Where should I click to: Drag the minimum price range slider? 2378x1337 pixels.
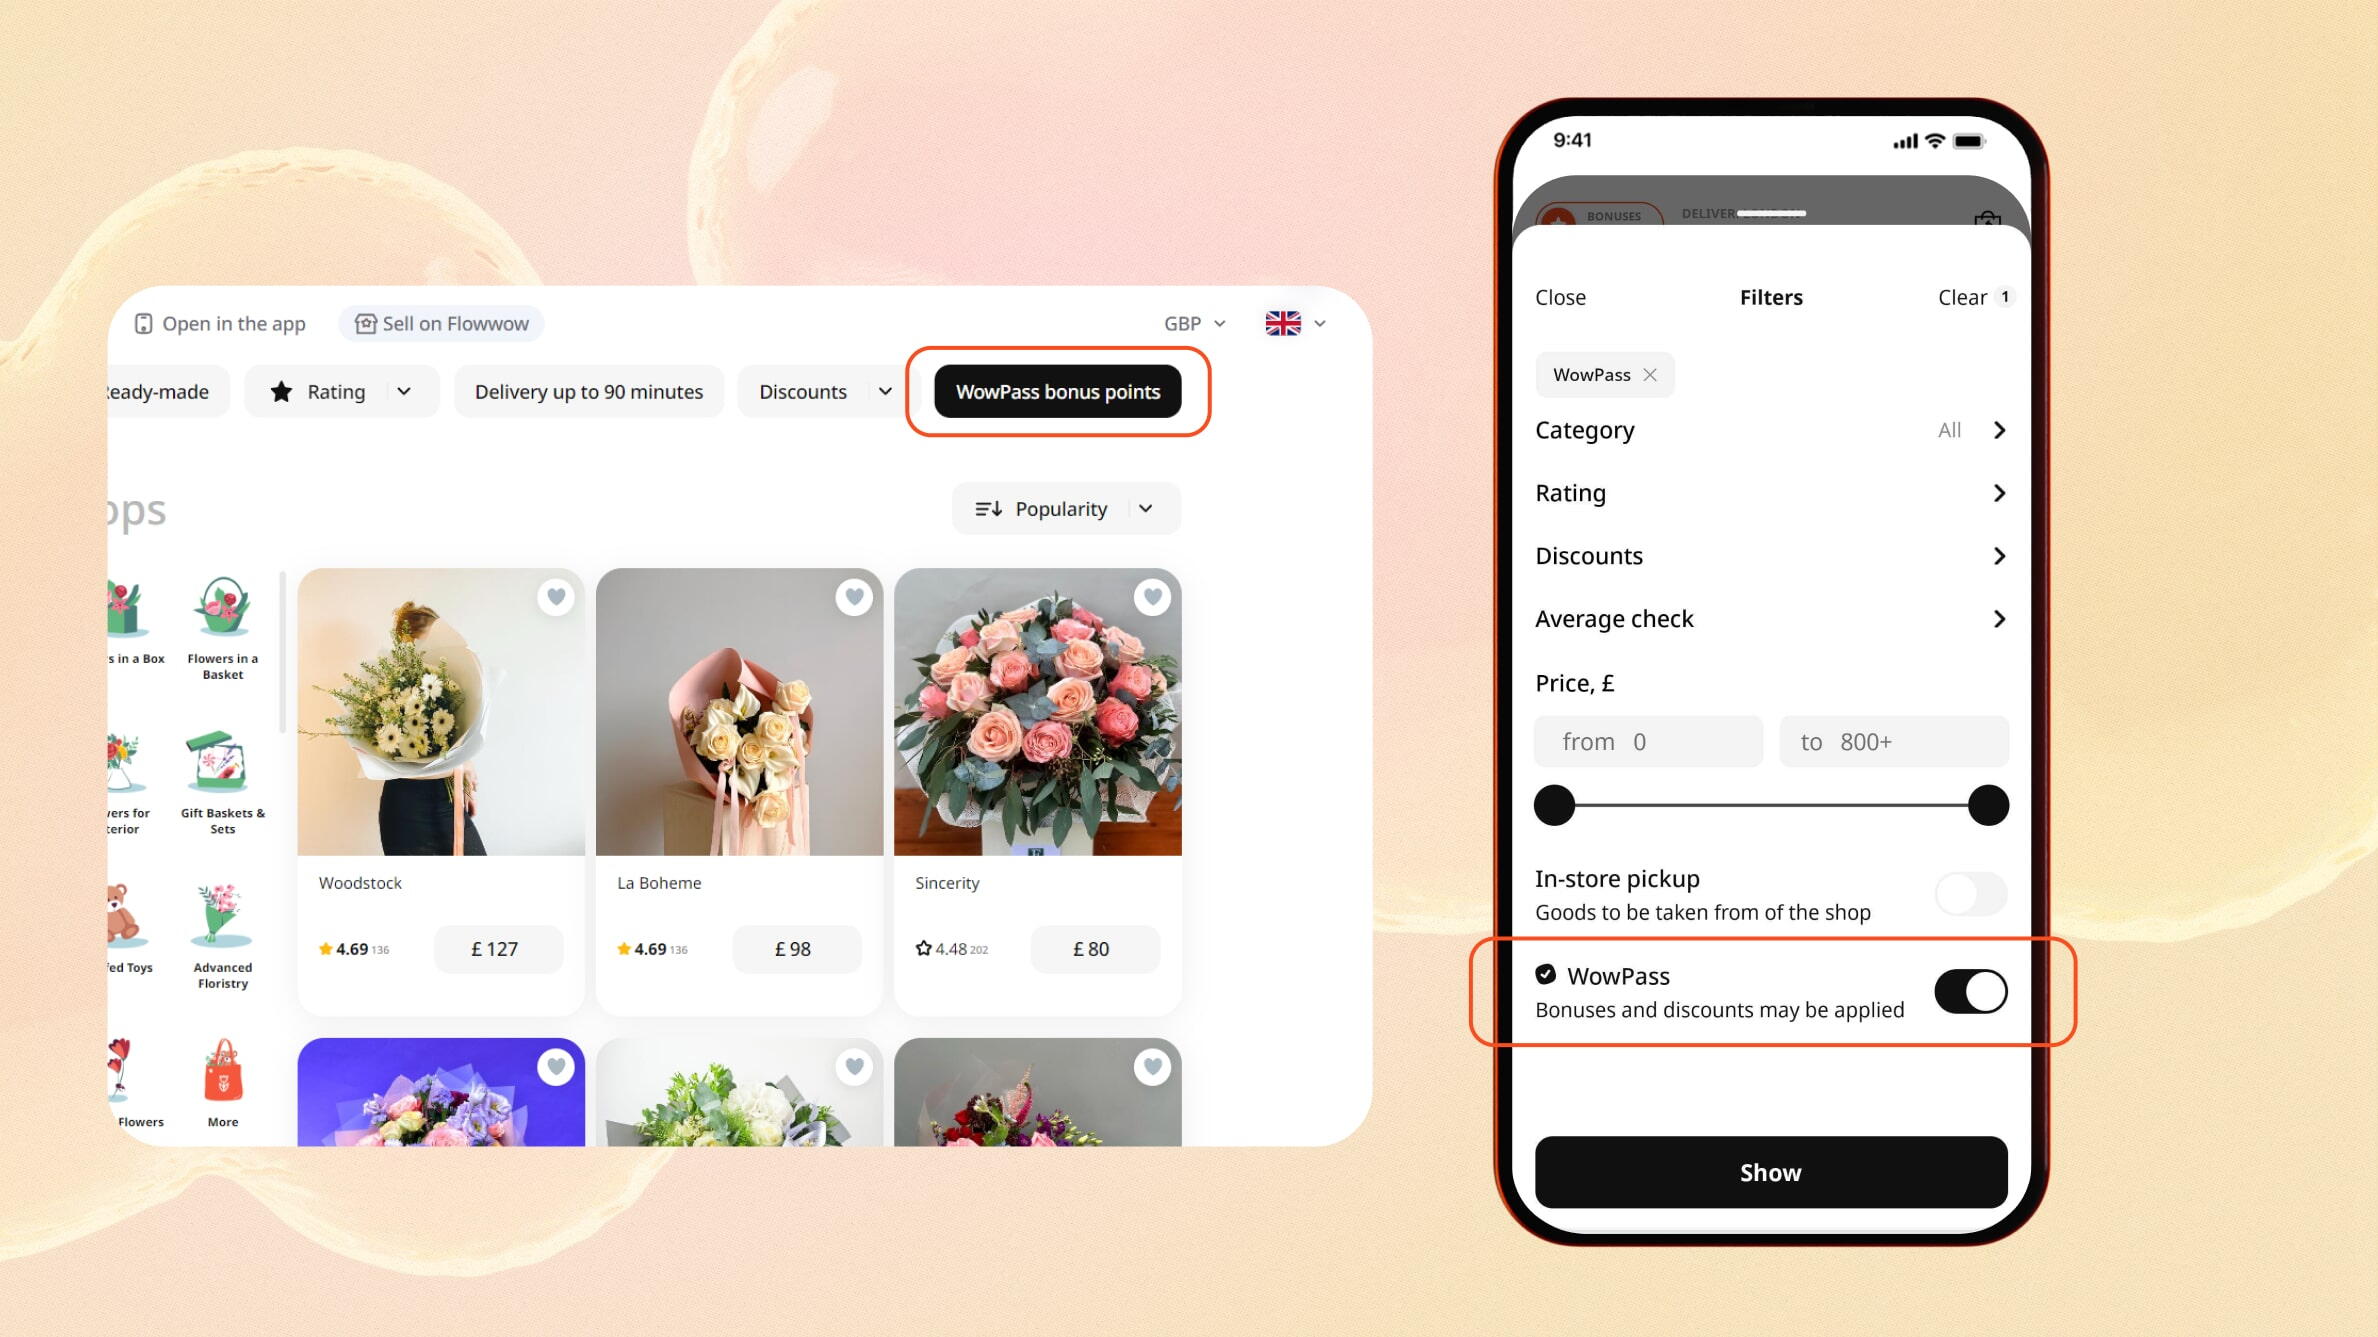tap(1553, 803)
